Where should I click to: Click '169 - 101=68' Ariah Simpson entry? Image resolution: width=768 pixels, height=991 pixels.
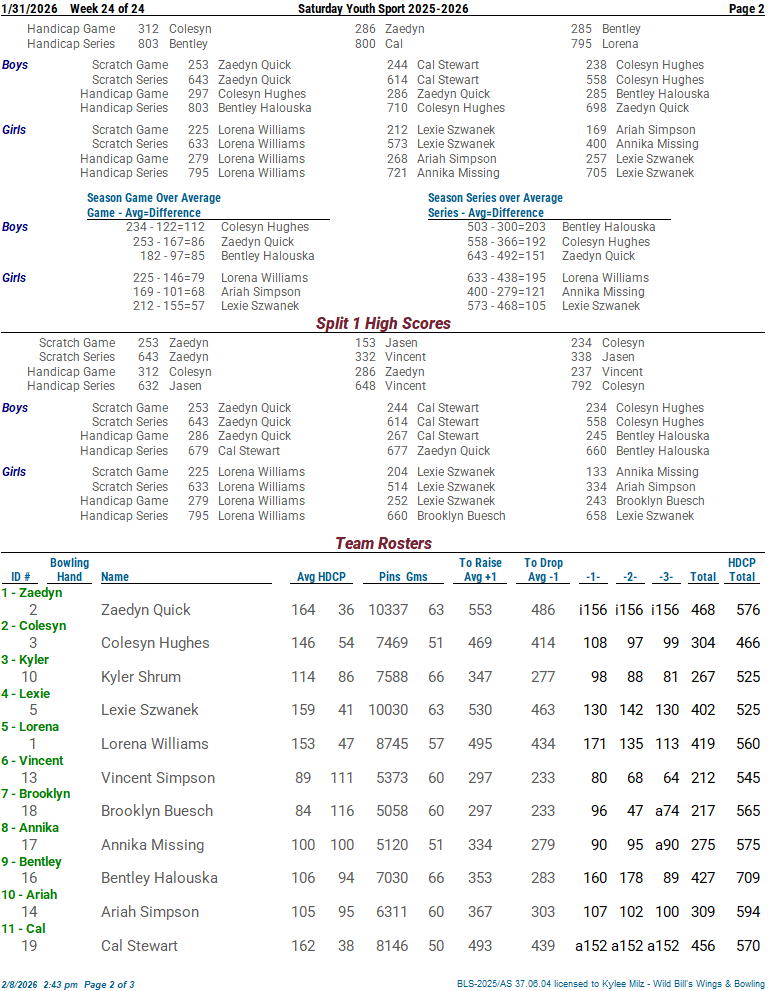pos(217,292)
